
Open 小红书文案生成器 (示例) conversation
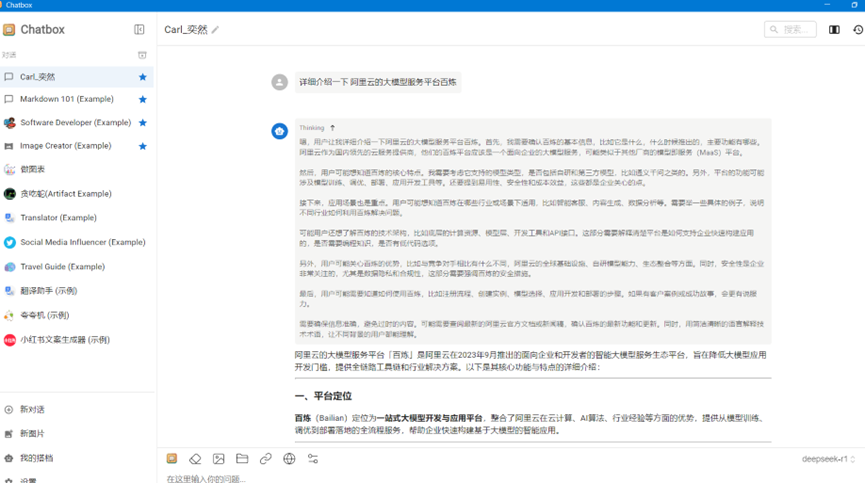[77, 340]
